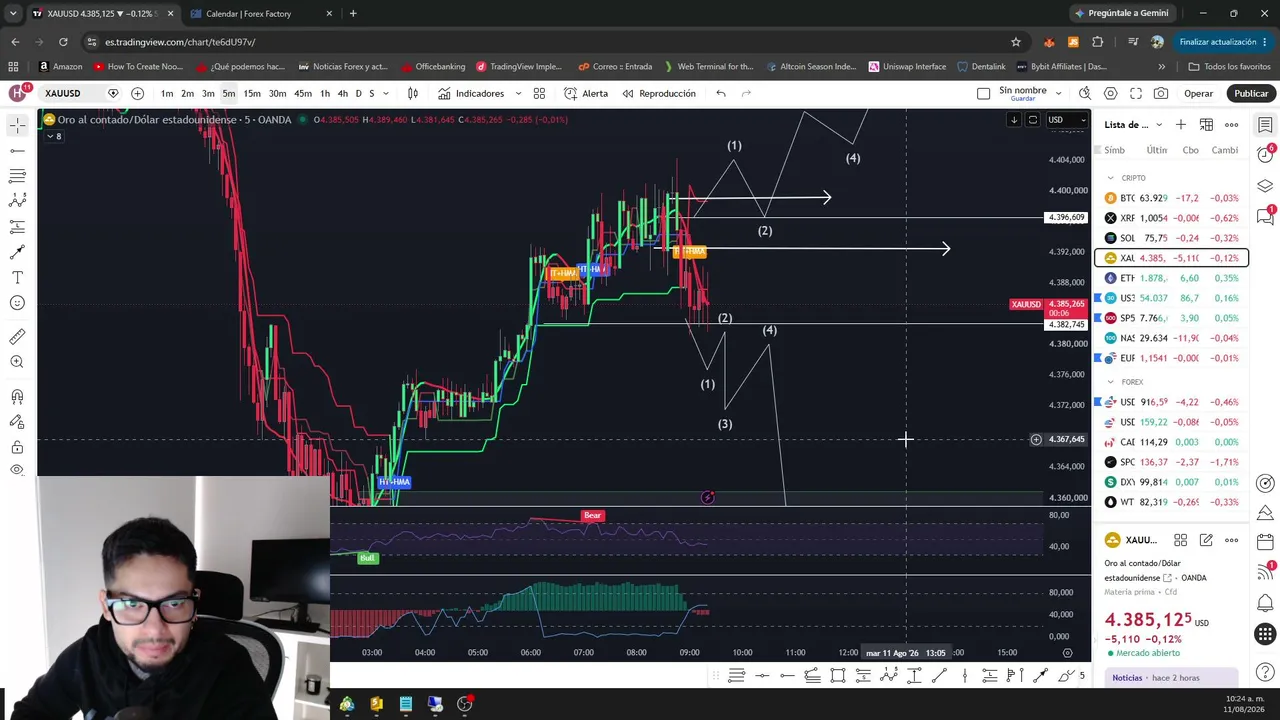
Task: Add a symbol to the watchlist
Action: click(x=1181, y=125)
